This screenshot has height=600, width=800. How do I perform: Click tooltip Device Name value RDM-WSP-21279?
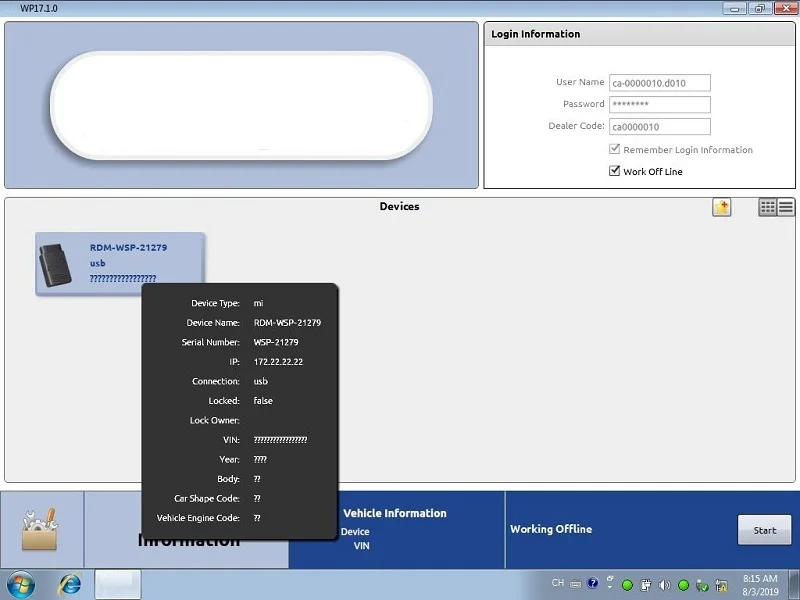pos(287,323)
